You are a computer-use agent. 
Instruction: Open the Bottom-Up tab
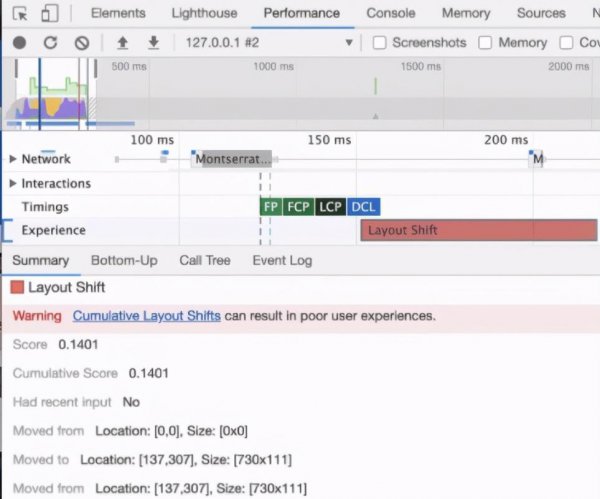pos(124,260)
